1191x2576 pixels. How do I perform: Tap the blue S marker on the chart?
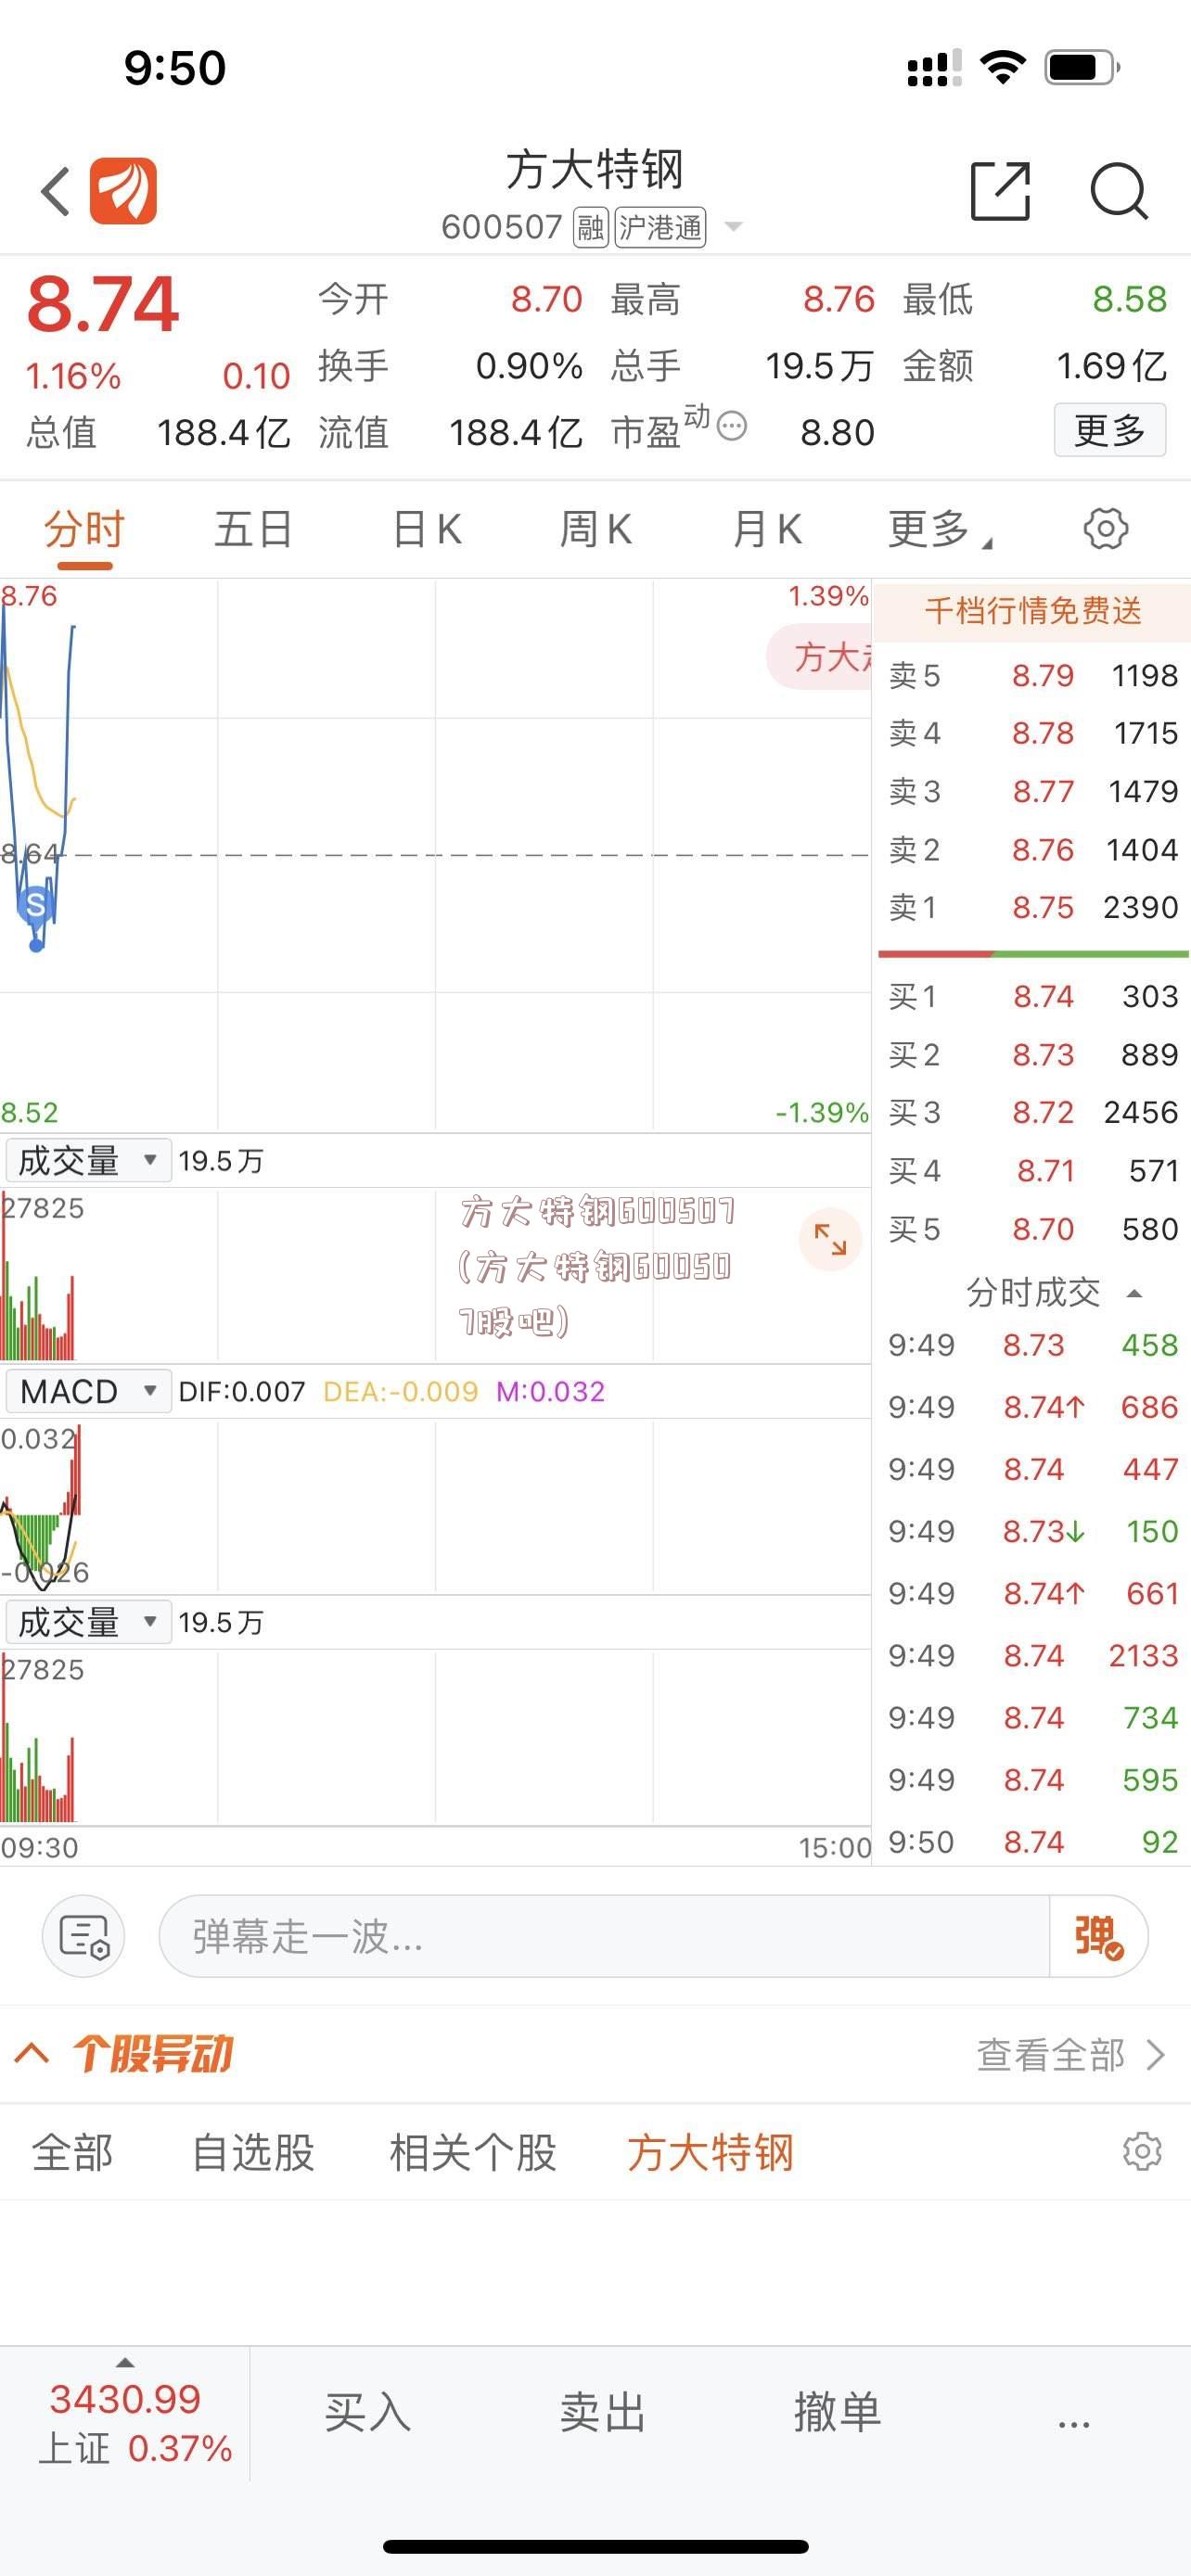click(36, 904)
